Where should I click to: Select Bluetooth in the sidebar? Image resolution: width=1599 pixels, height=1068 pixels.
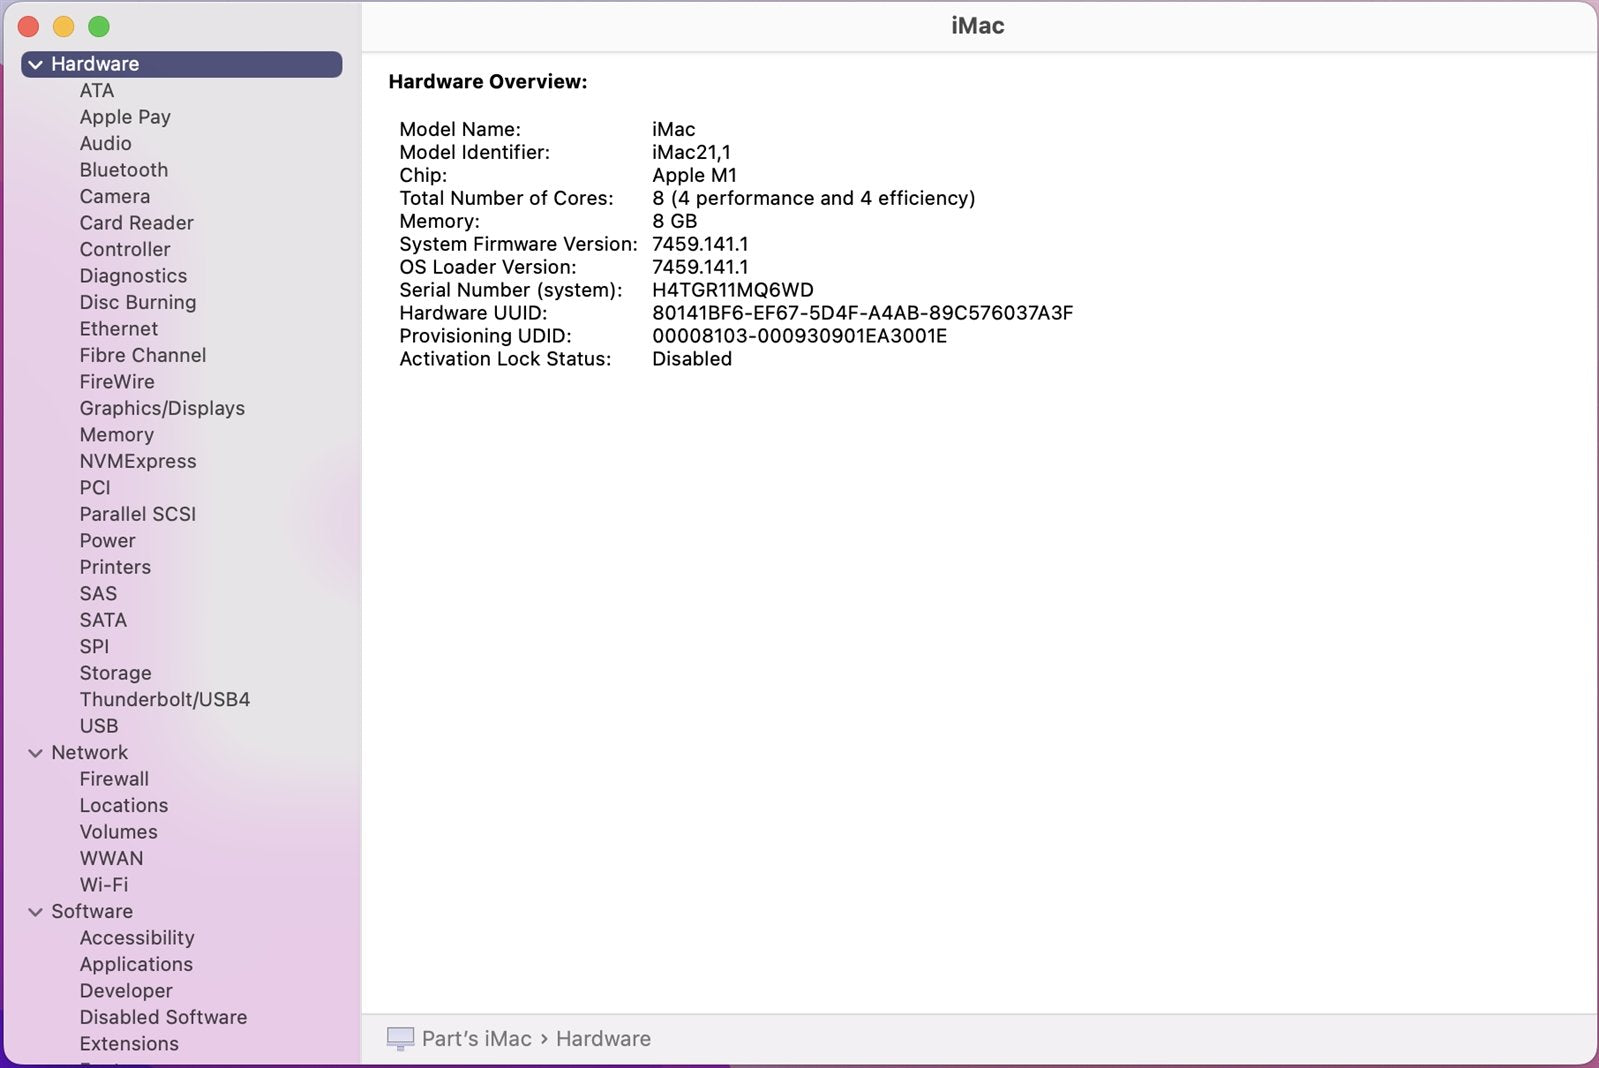click(x=124, y=170)
